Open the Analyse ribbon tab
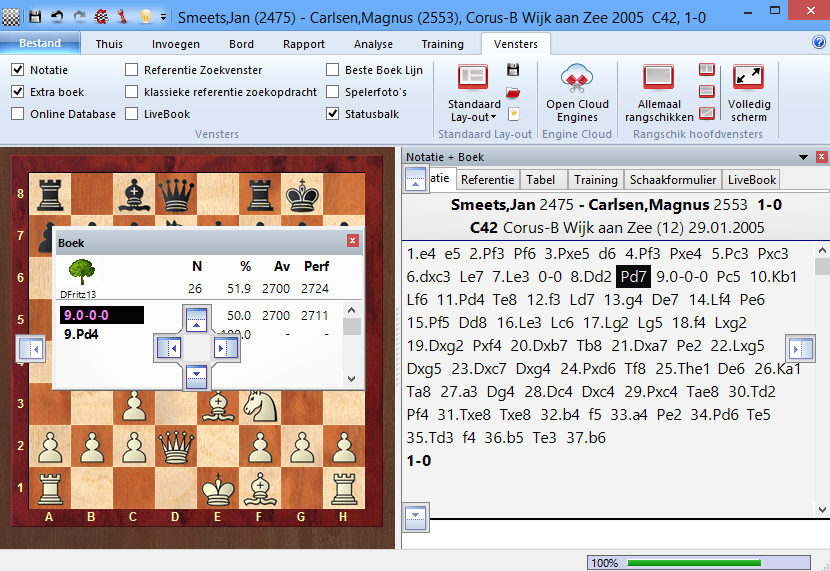The width and height of the screenshot is (830, 571). (373, 44)
